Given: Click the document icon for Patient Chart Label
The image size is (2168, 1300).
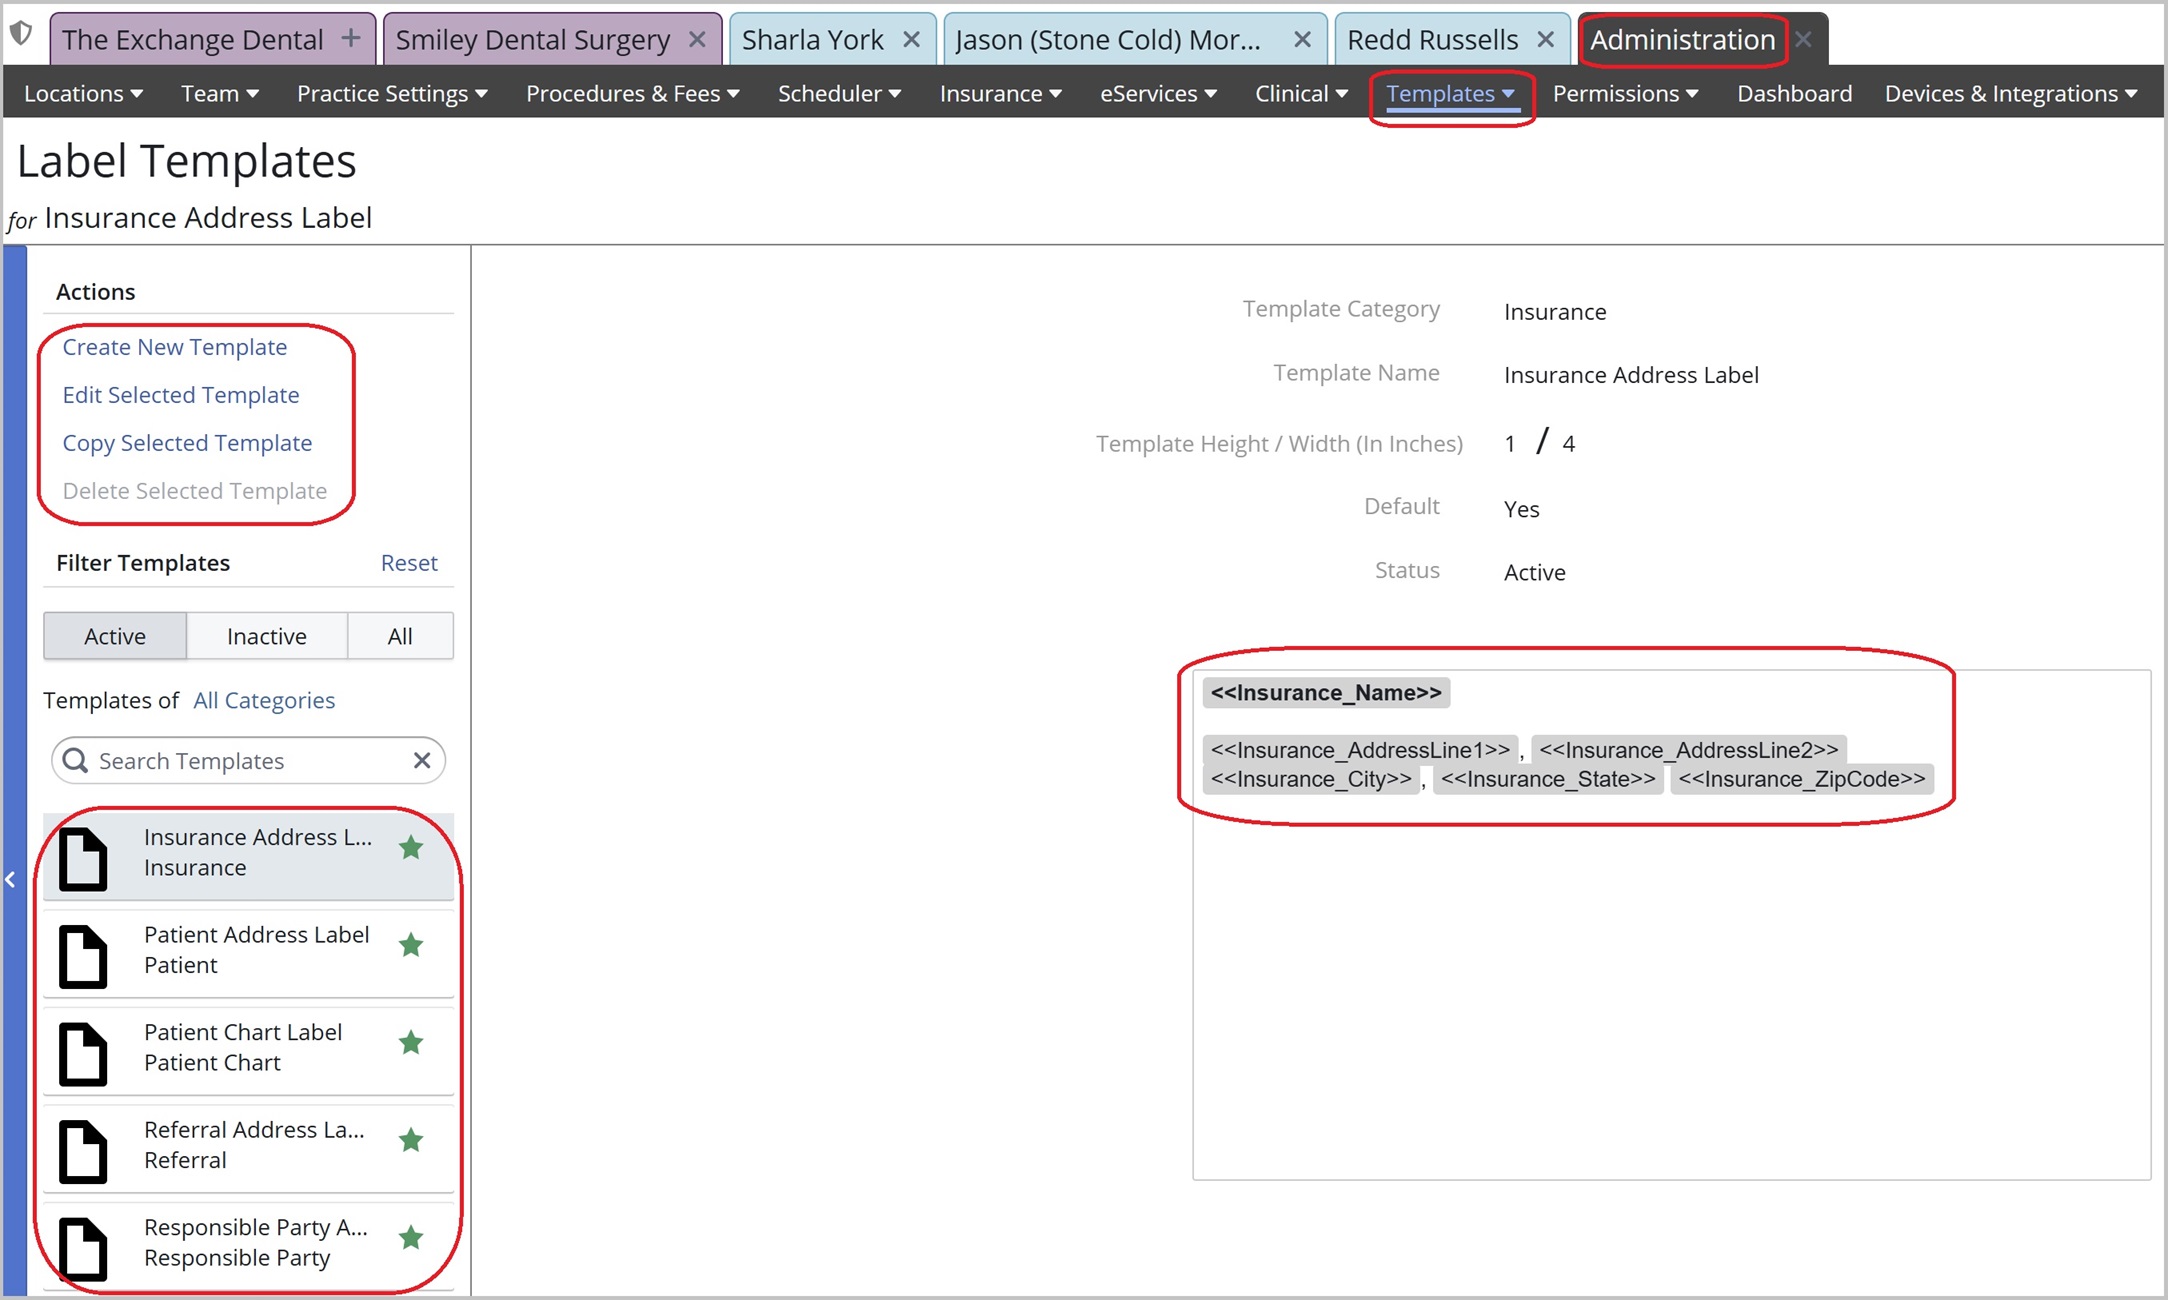Looking at the screenshot, I should coord(83,1053).
